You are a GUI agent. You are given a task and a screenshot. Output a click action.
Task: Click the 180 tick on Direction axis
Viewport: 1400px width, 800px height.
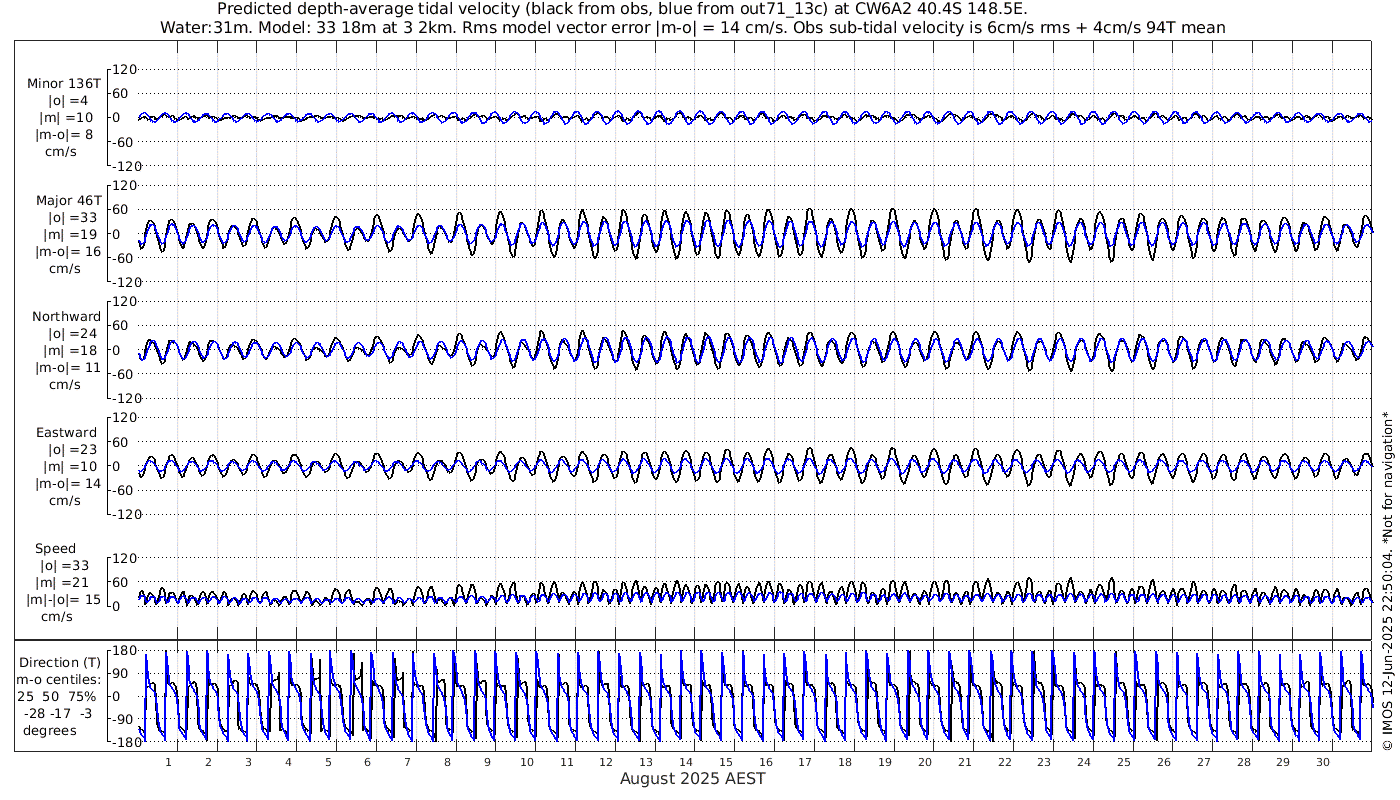coord(123,651)
